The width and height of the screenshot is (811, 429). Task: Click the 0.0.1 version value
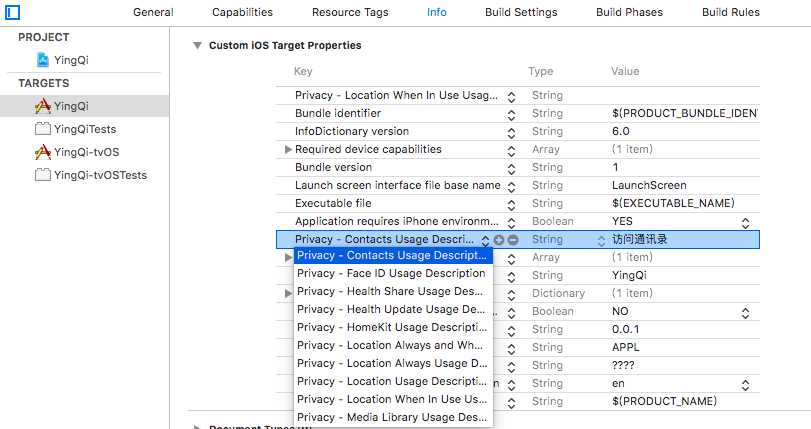pos(625,329)
